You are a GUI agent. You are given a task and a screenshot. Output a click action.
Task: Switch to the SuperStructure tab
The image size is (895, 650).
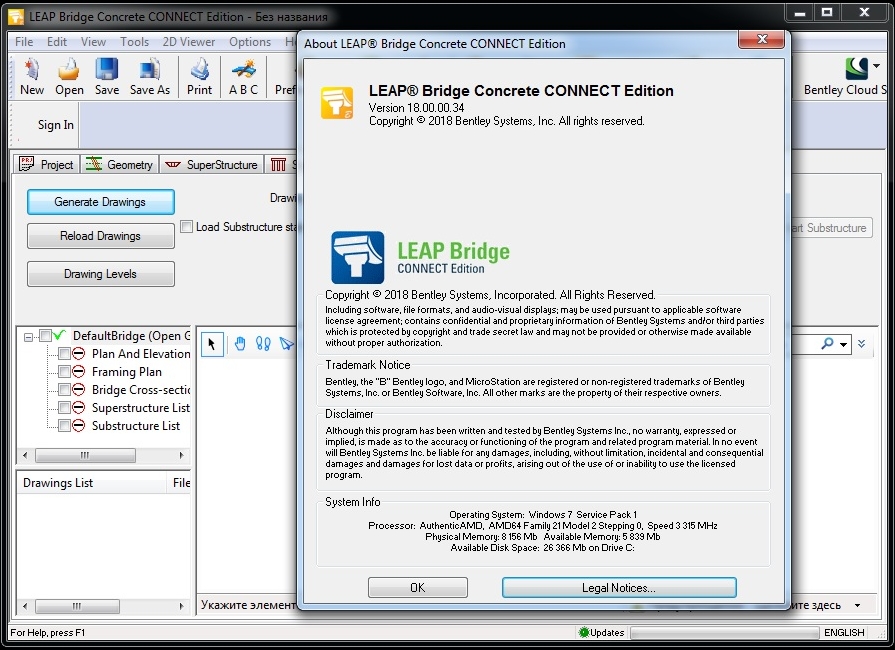[212, 164]
